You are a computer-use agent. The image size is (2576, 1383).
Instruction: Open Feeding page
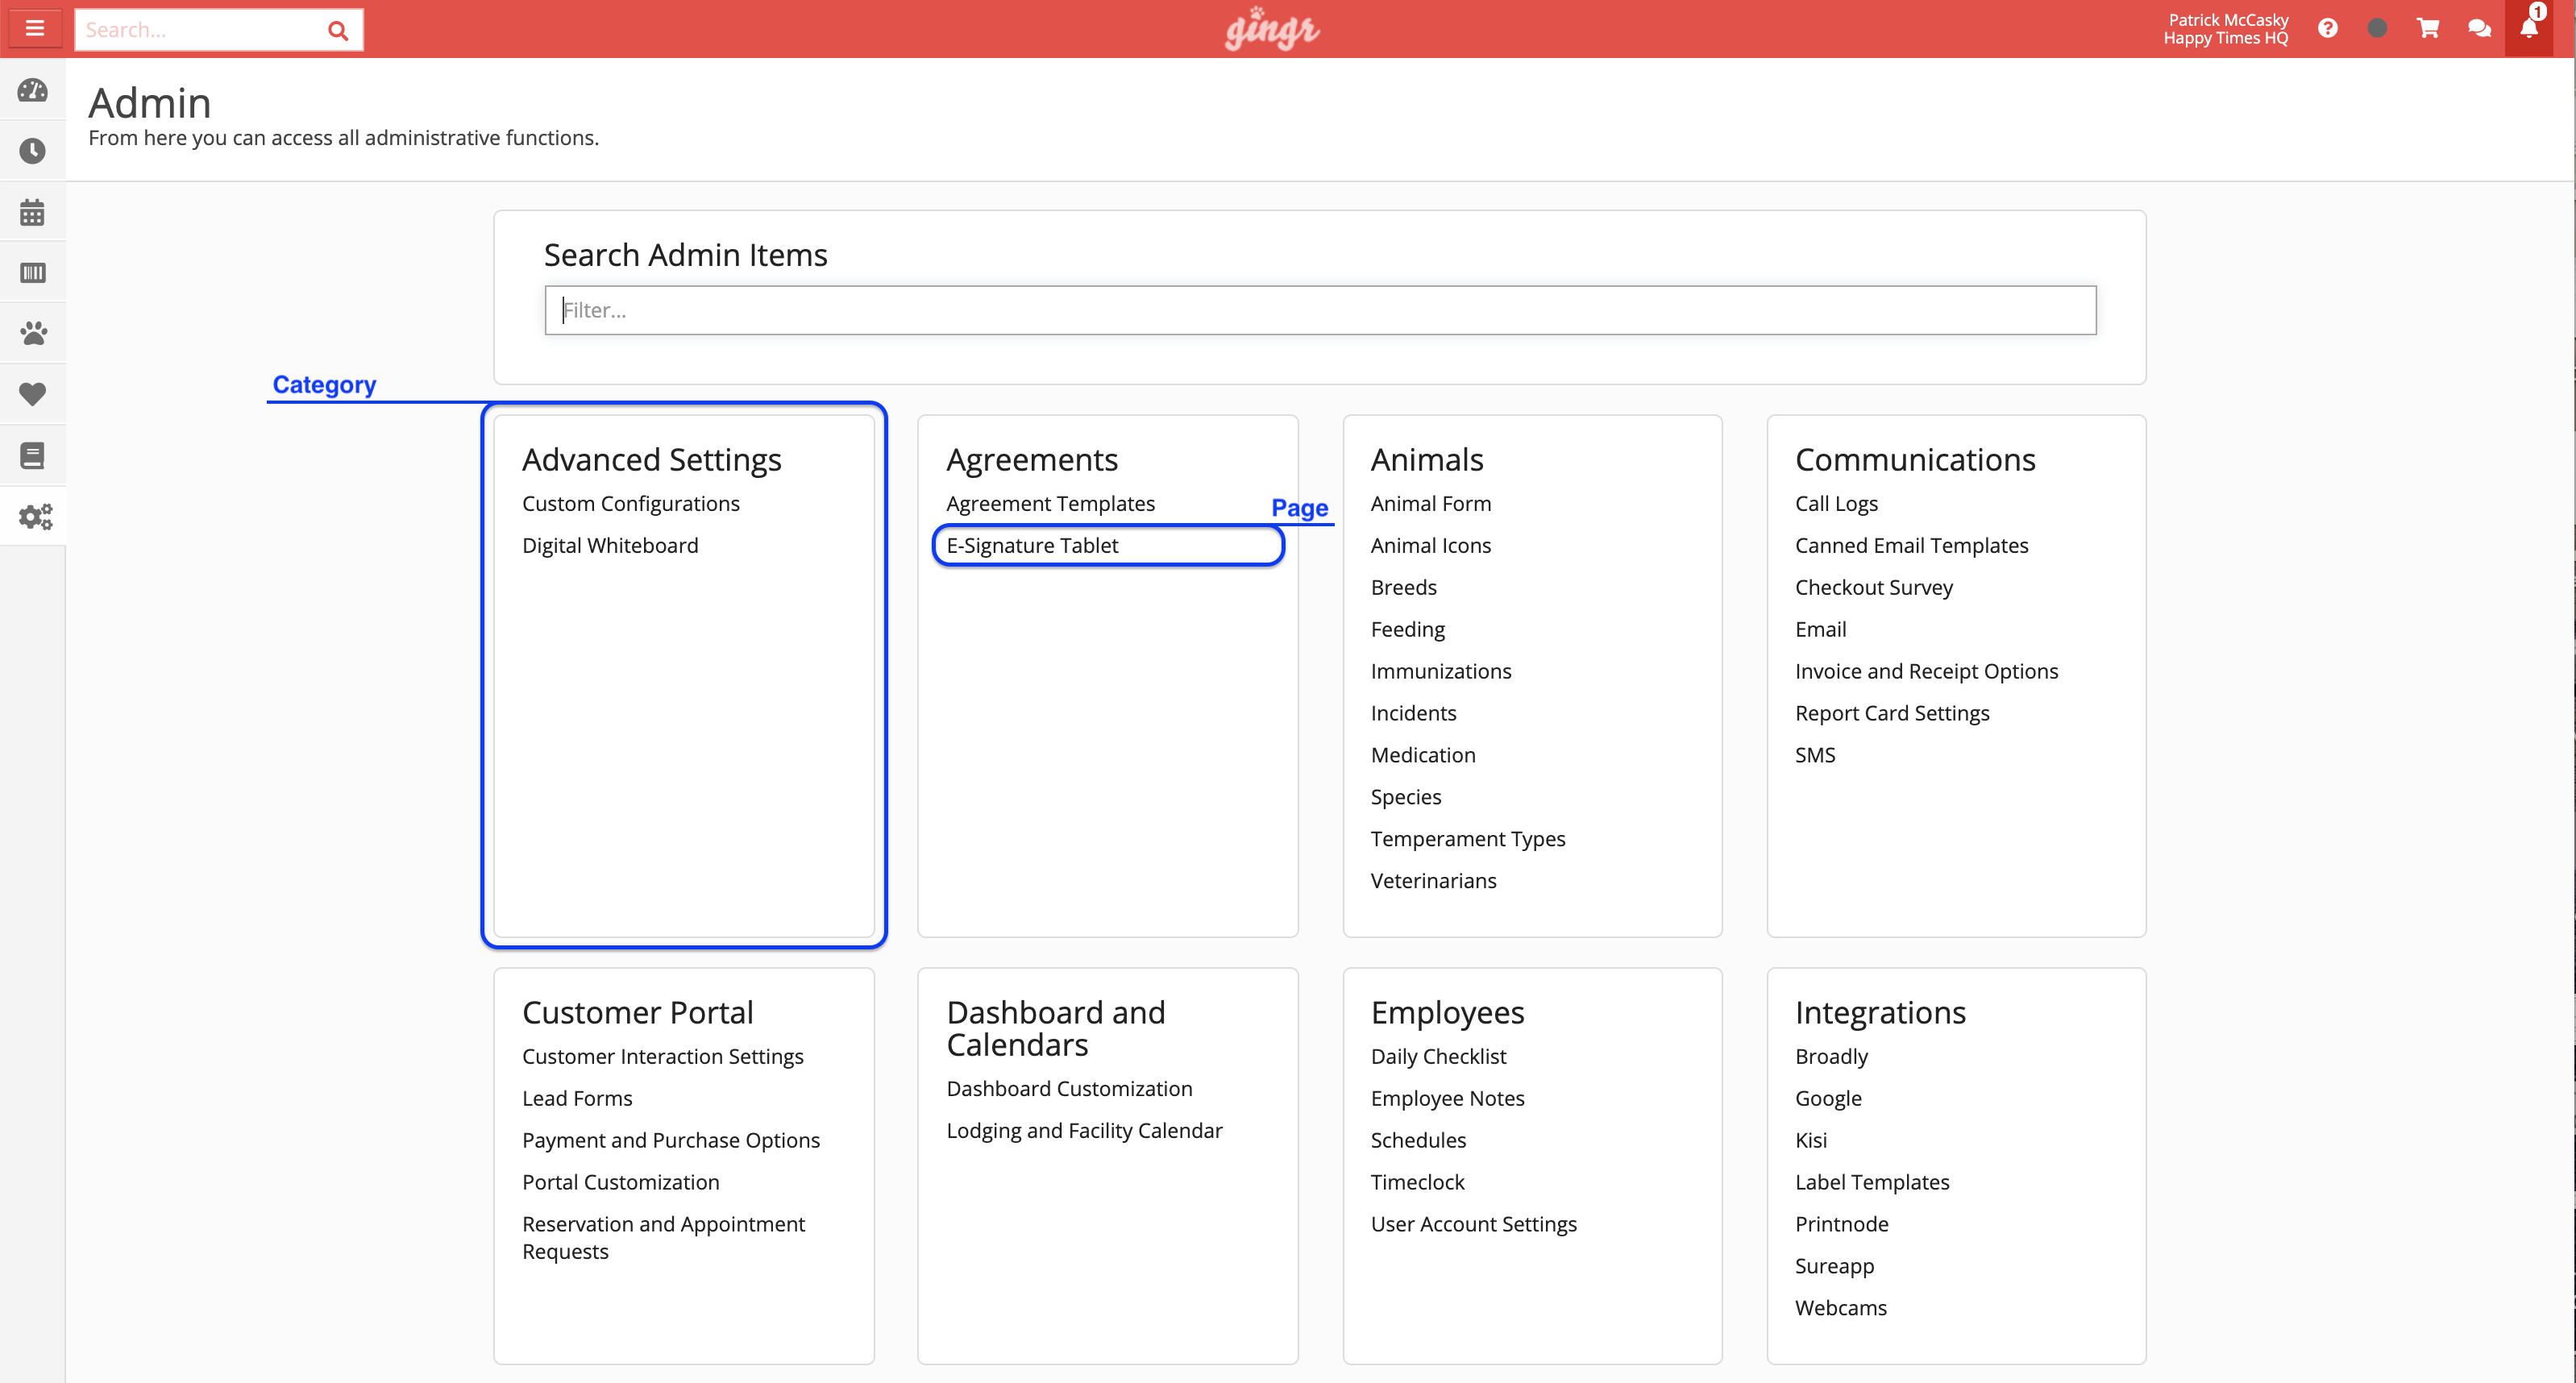coord(1408,630)
